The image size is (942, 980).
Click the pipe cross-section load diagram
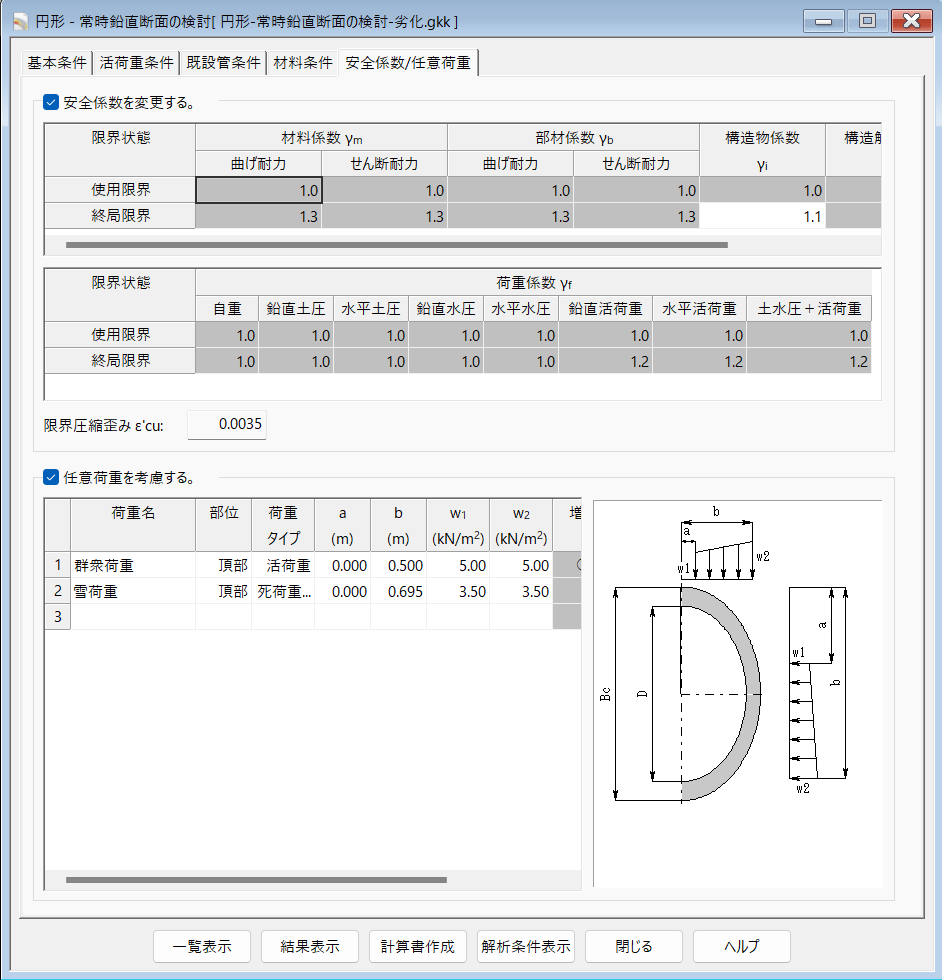(x=738, y=694)
